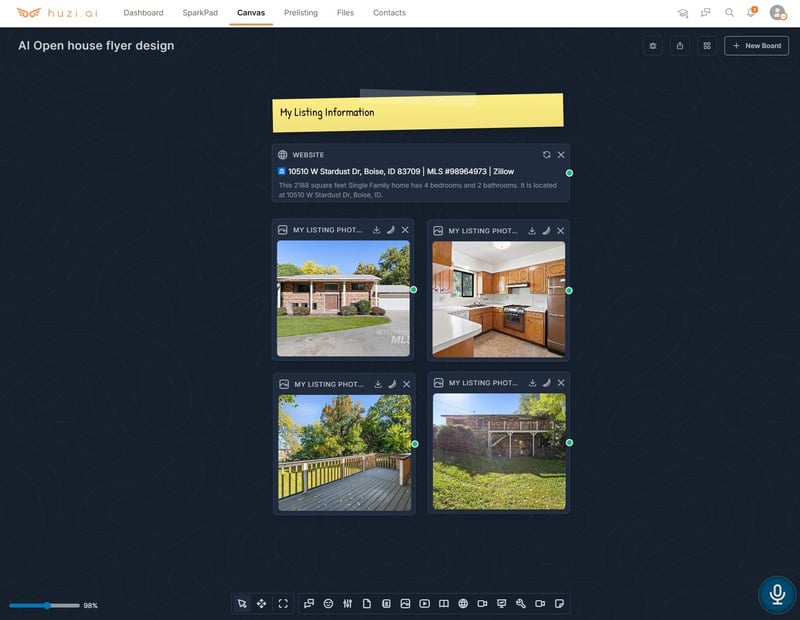
Task: Click the New Board button
Action: point(756,46)
